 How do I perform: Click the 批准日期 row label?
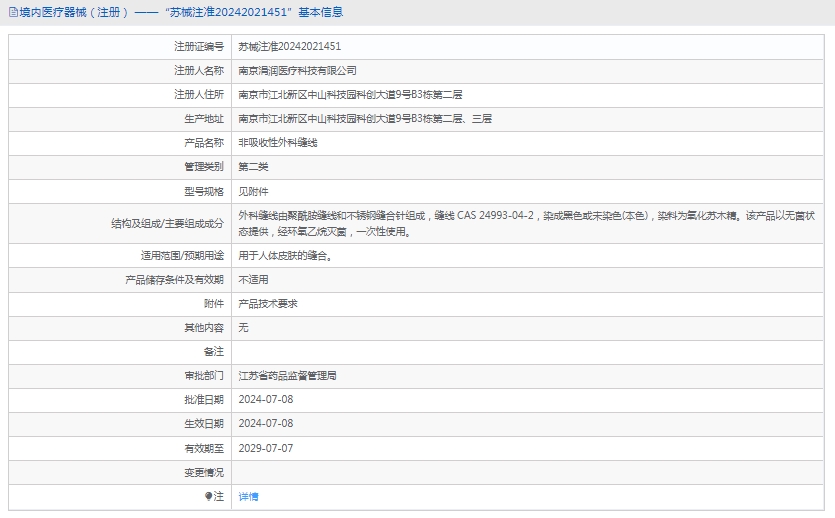click(x=203, y=400)
